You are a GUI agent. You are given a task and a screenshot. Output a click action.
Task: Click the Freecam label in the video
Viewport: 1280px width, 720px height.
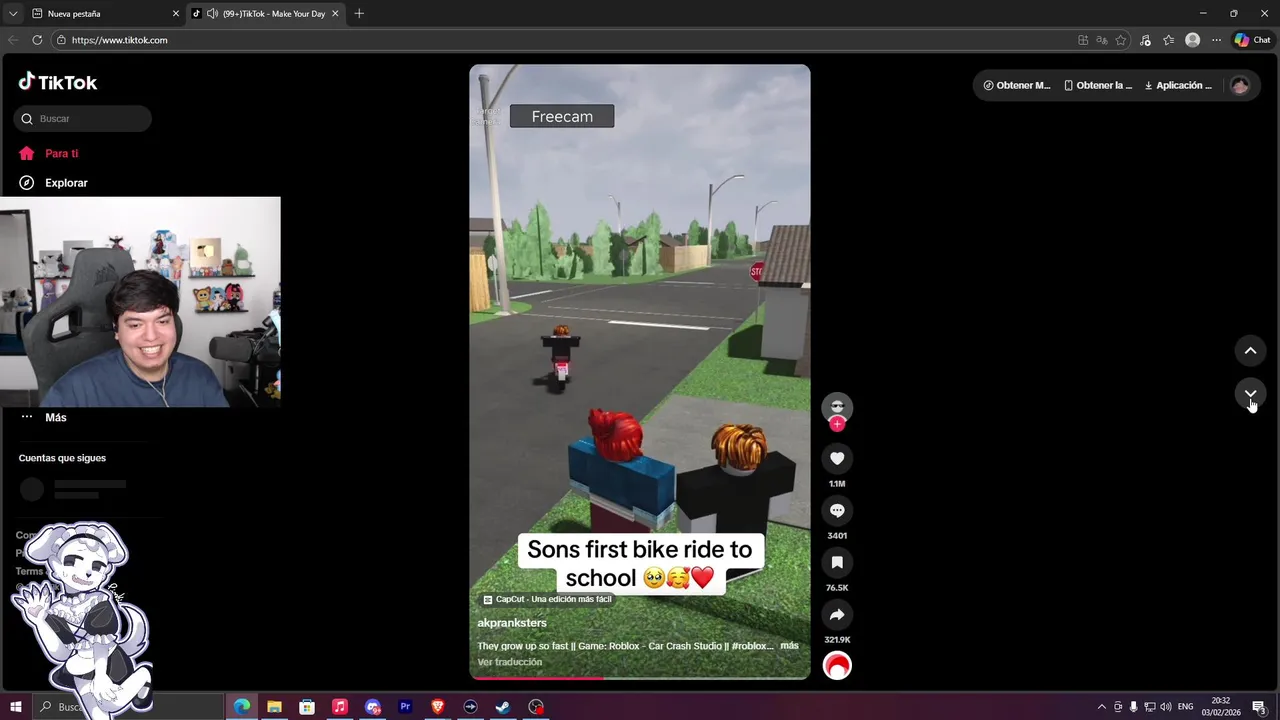tap(562, 117)
